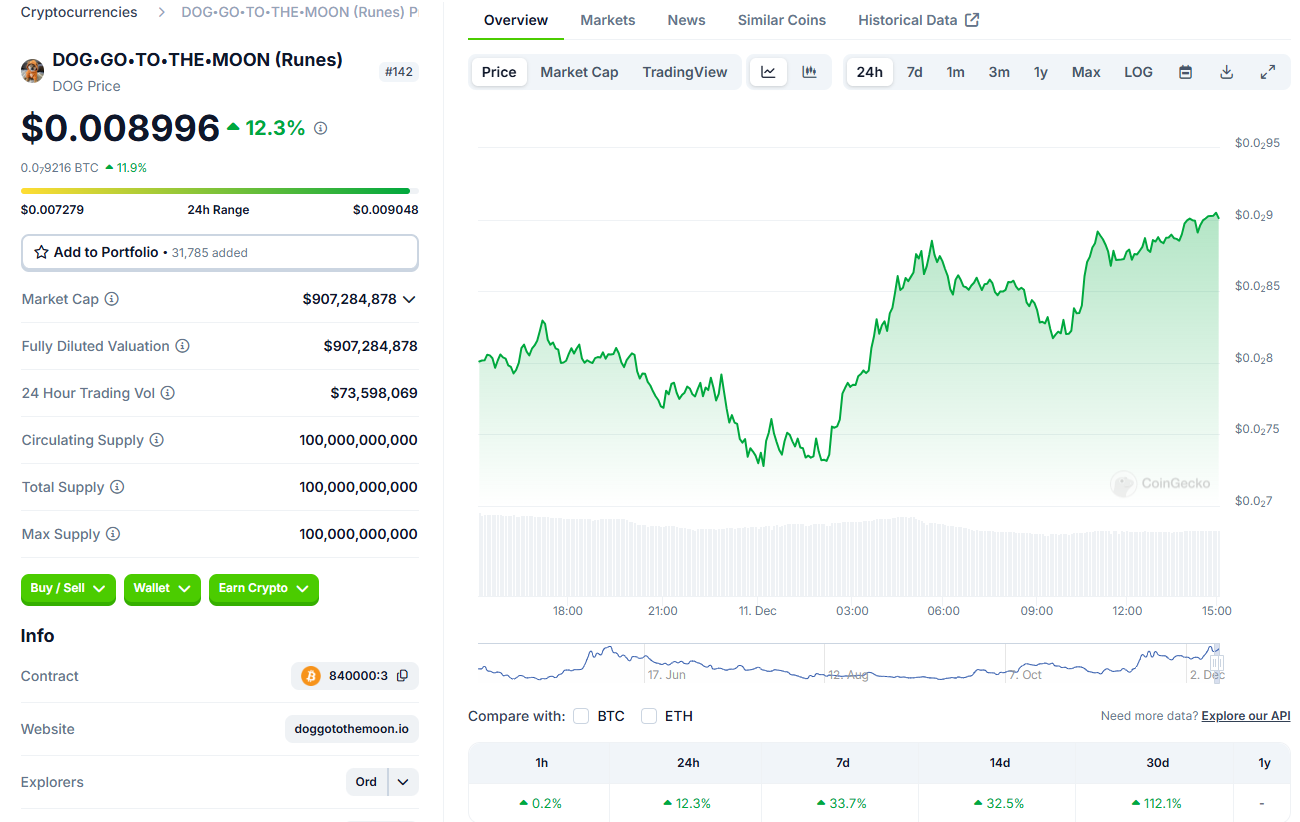Open the Ord explorers dropdown arrow
The height and width of the screenshot is (822, 1300).
click(x=403, y=782)
